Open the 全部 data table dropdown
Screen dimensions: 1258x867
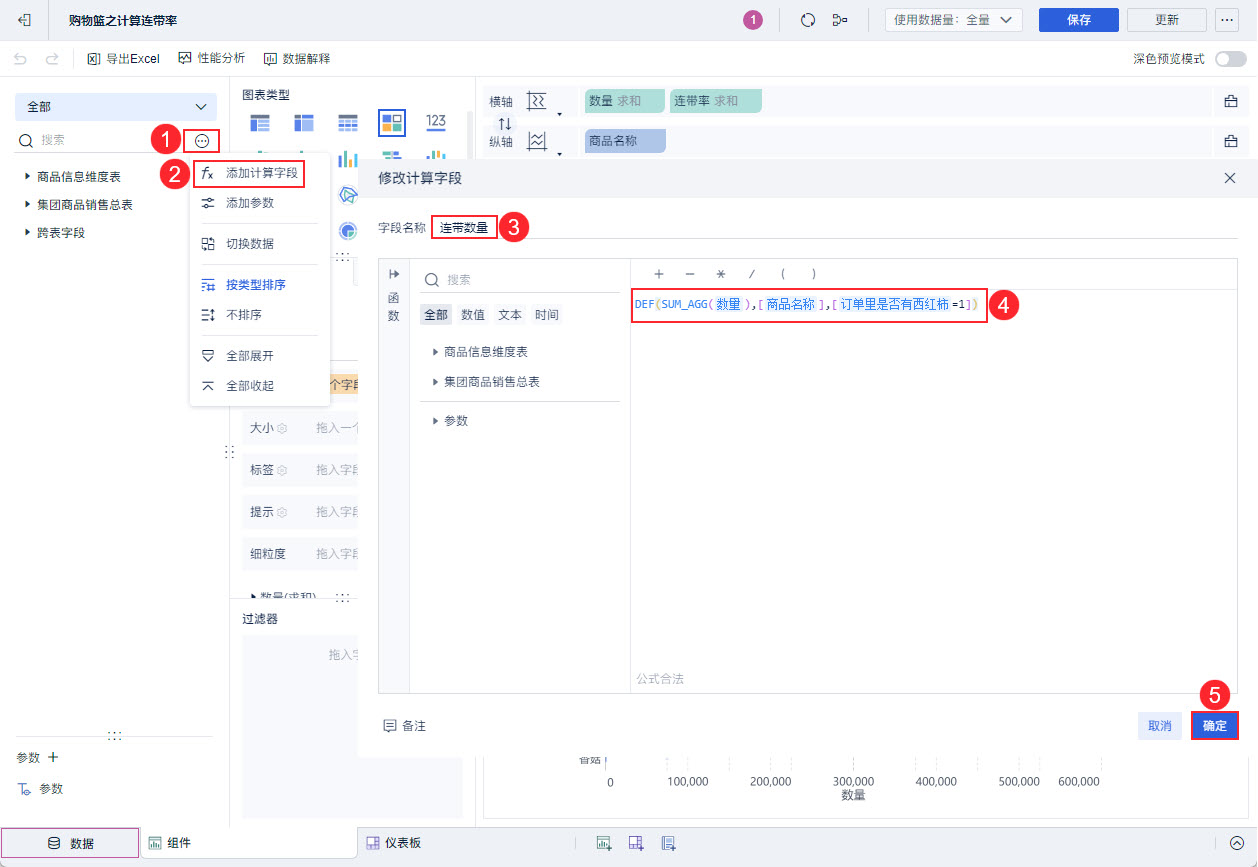[116, 107]
